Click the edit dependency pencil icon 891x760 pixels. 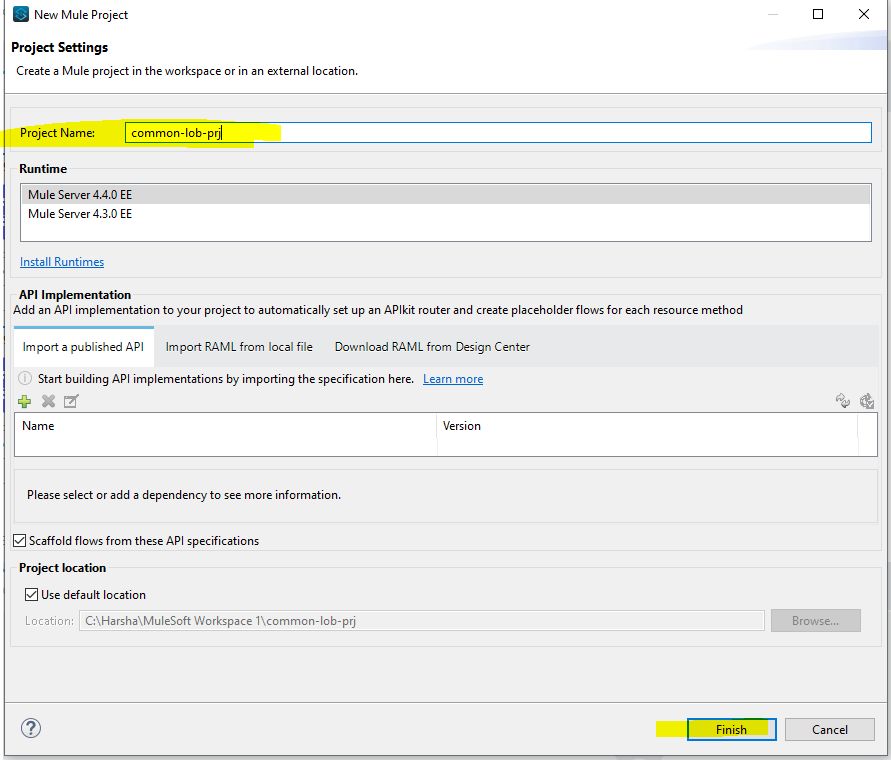(71, 401)
